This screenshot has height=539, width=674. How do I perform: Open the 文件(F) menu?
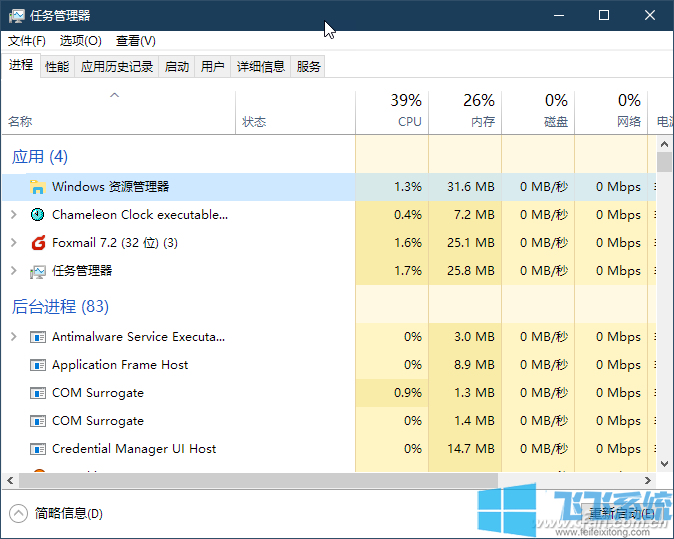point(27,41)
